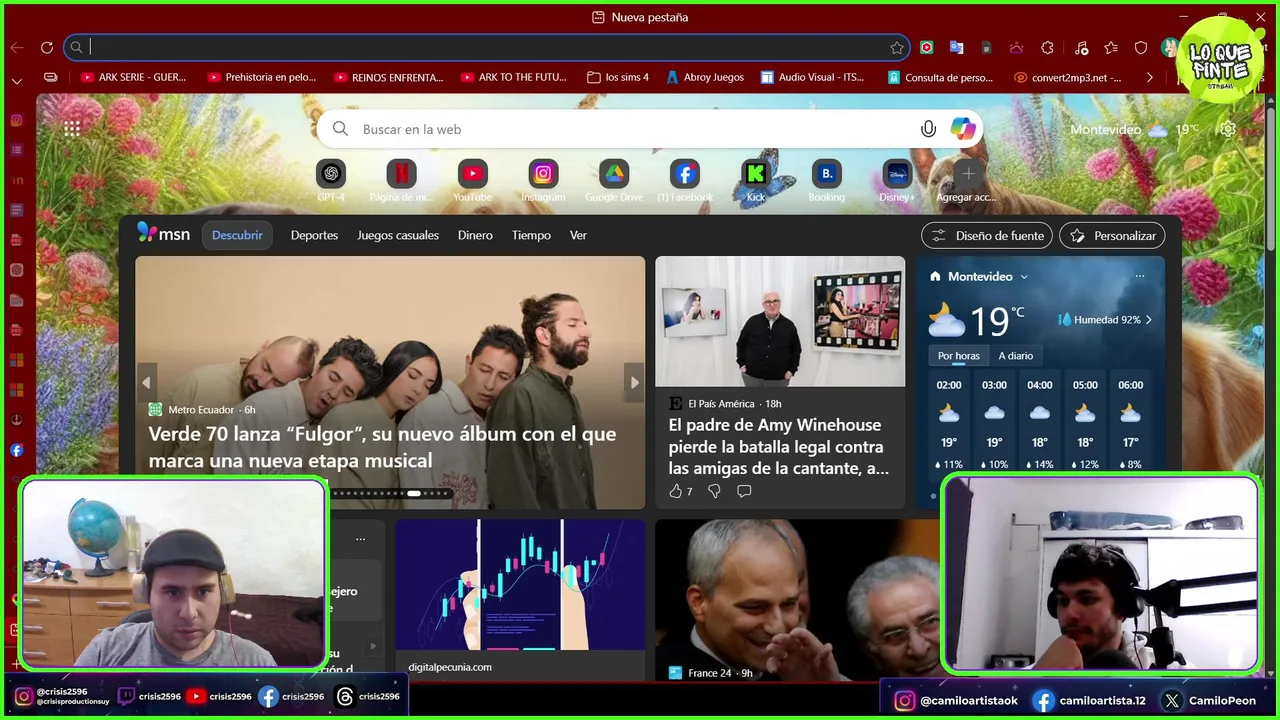Open the weather card more options menu
This screenshot has height=720, width=1280.
[1140, 276]
